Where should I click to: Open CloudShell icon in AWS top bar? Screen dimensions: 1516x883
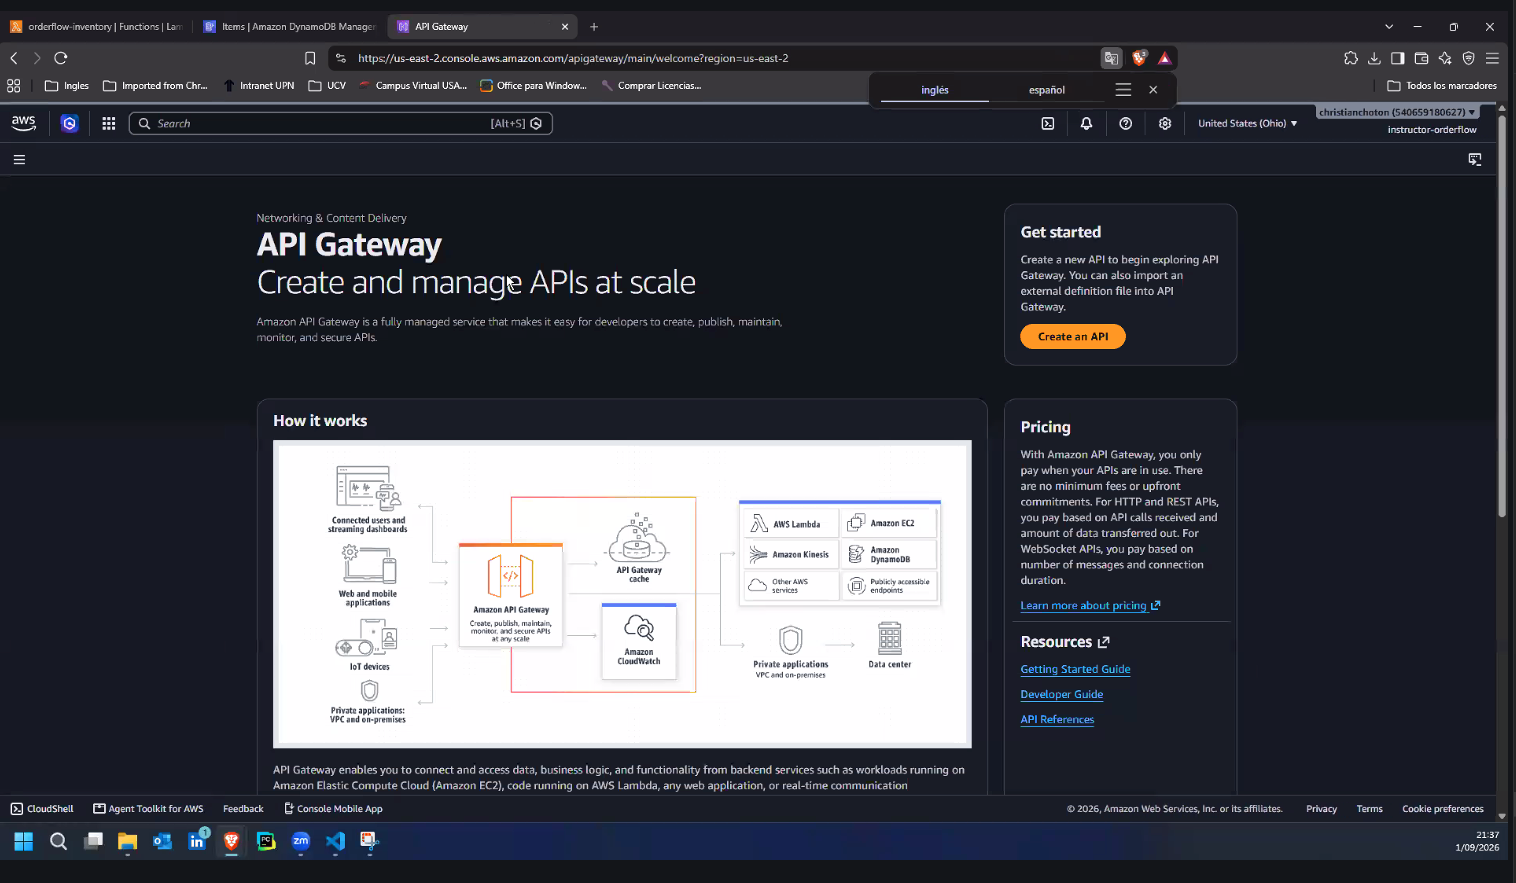[1048, 123]
